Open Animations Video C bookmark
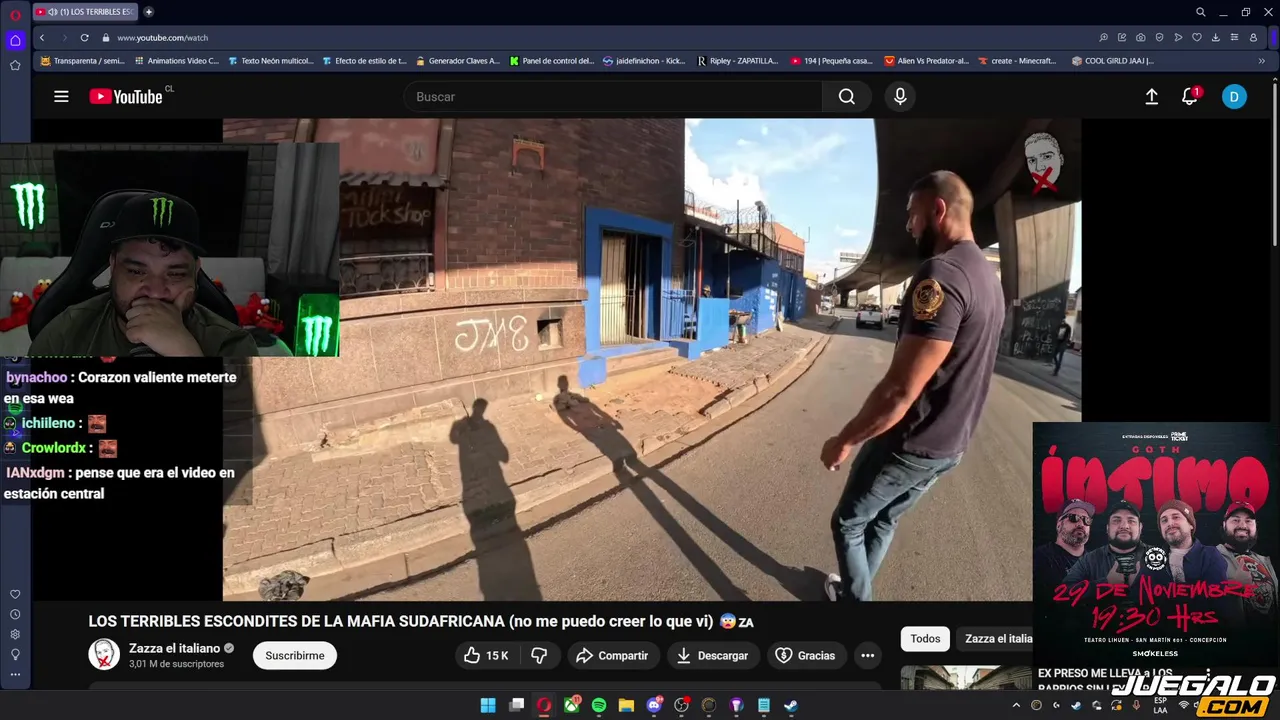The height and width of the screenshot is (720, 1280). 176,61
